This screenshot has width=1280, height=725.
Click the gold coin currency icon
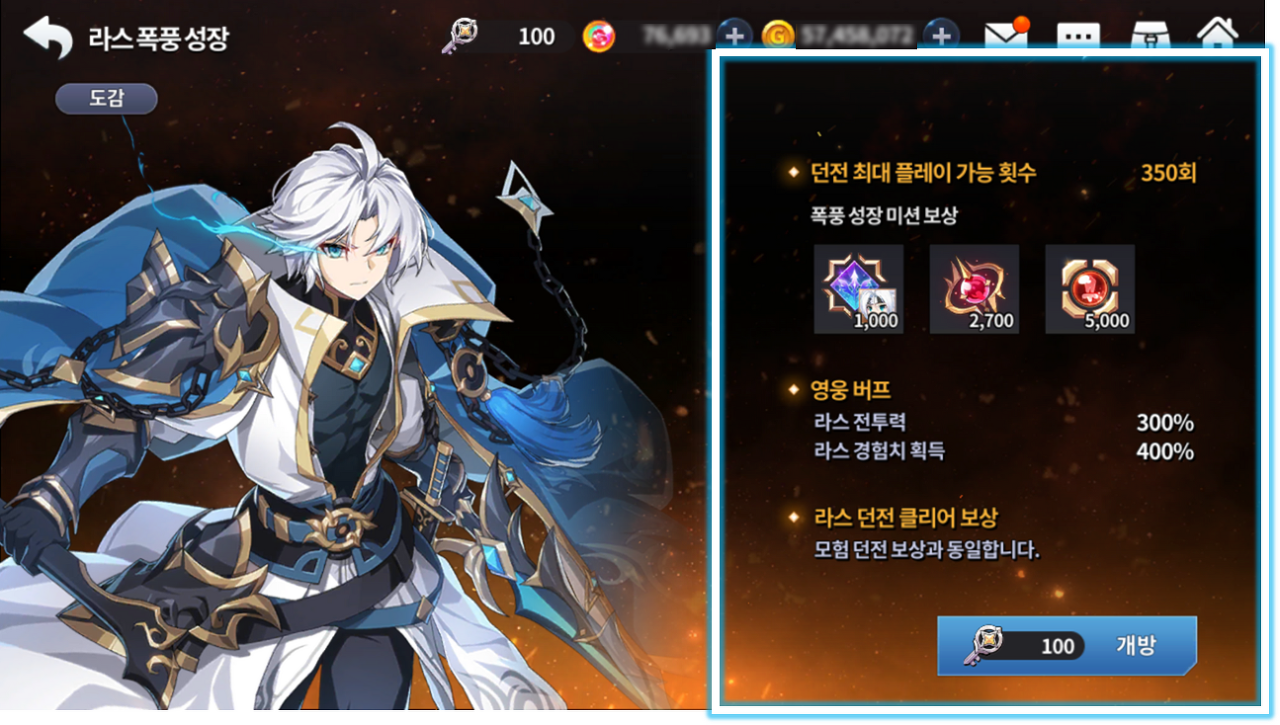click(x=777, y=37)
